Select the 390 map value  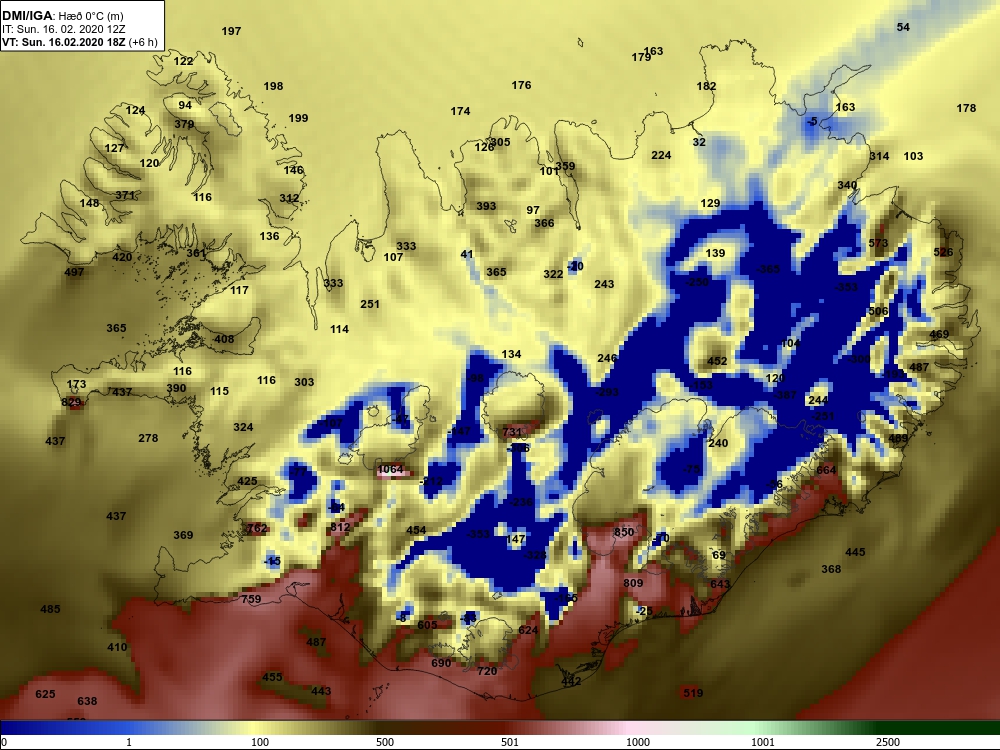[x=177, y=388]
